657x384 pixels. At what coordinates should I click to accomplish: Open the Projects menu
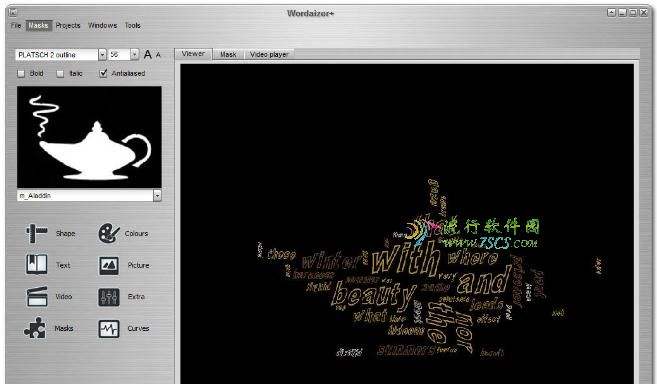(x=68, y=26)
